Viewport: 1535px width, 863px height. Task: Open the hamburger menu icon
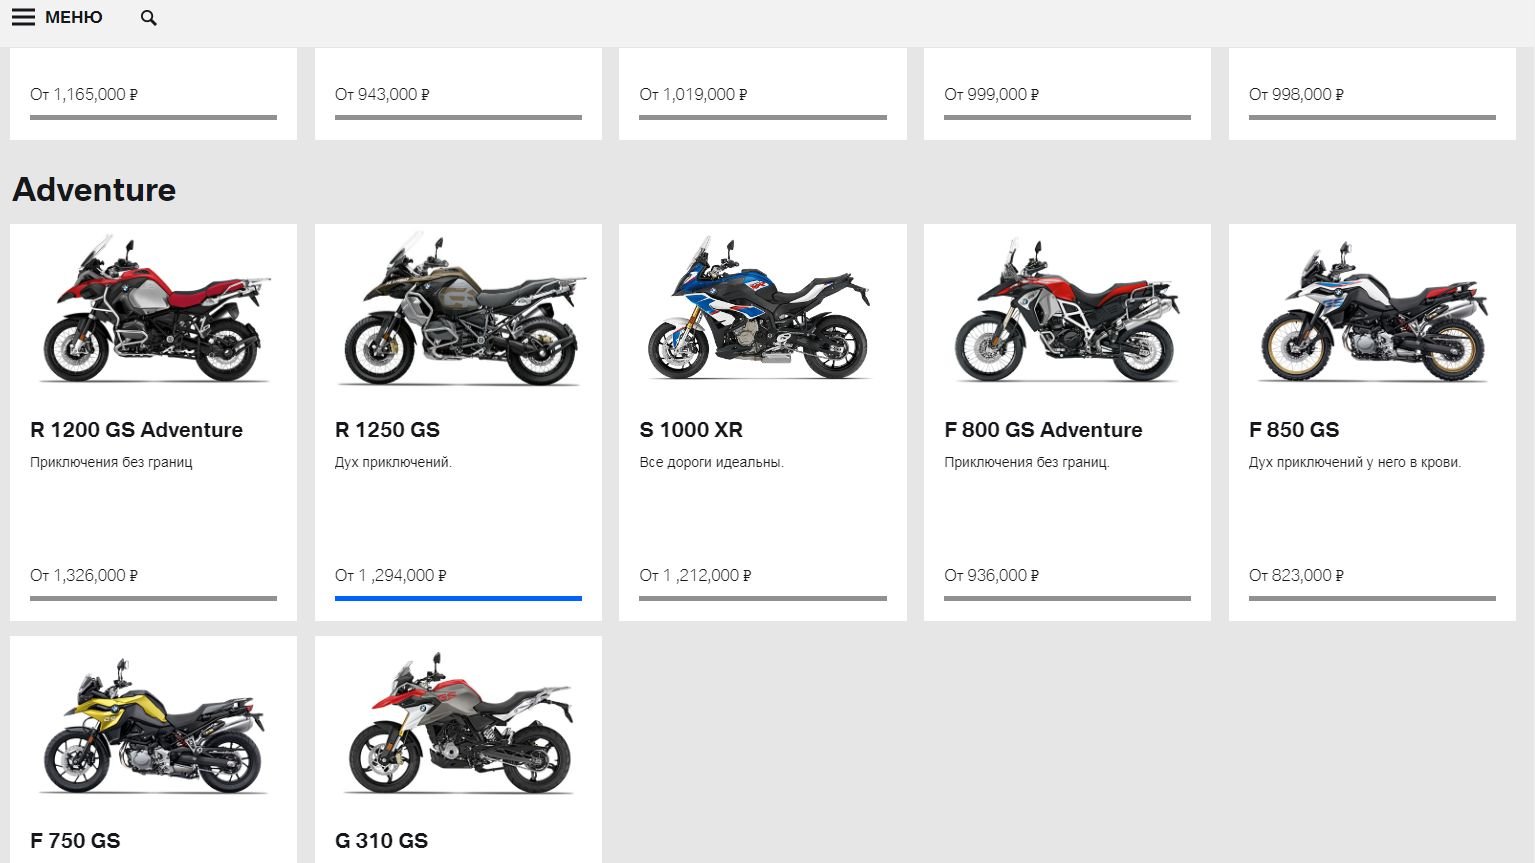(23, 18)
